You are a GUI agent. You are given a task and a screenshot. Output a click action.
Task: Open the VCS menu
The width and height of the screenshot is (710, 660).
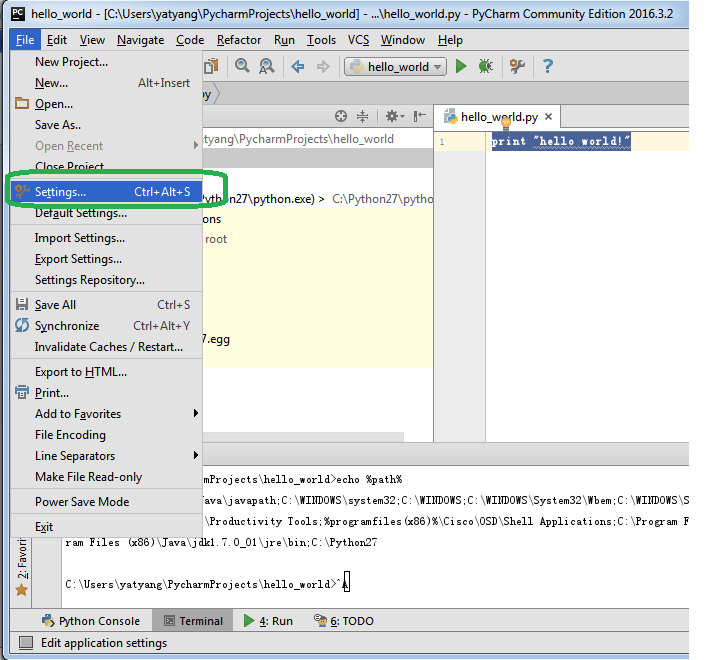pyautogui.click(x=358, y=40)
